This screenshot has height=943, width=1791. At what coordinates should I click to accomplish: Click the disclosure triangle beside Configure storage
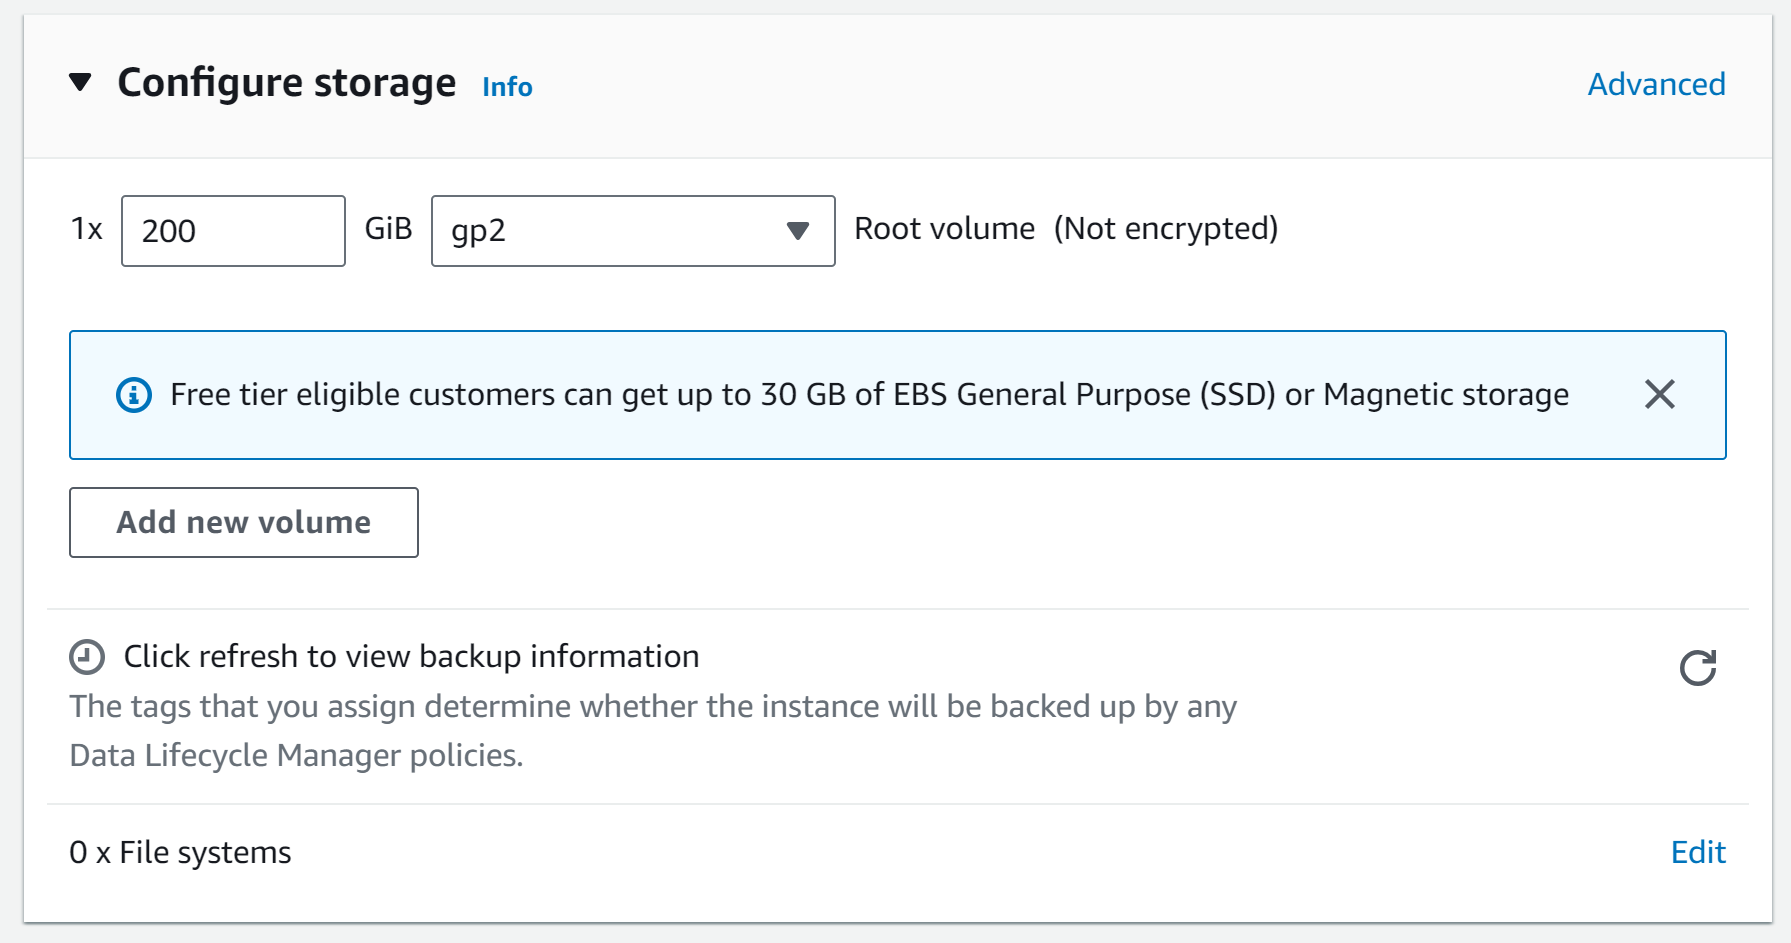(82, 82)
